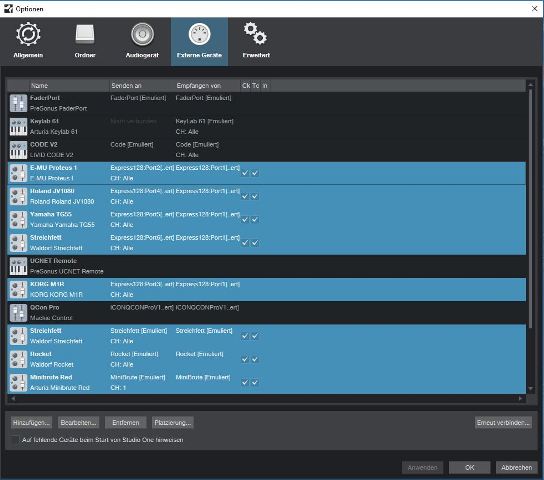Go to the Erweitert tab
Screen dimensions: 544x480
[256, 41]
